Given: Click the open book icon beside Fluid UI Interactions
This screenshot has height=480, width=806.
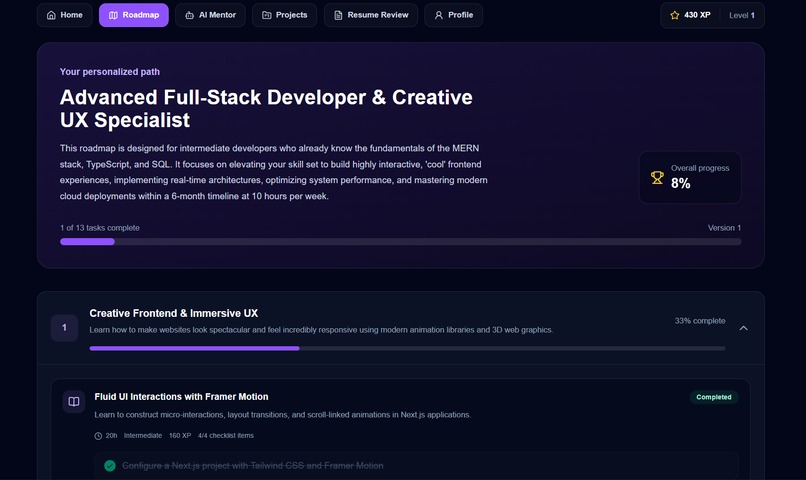Looking at the screenshot, I should click(74, 401).
